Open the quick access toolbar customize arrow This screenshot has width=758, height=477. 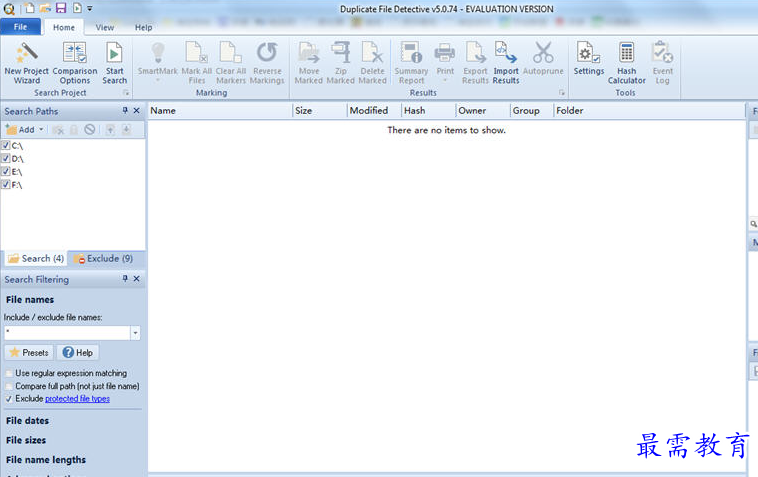(90, 8)
